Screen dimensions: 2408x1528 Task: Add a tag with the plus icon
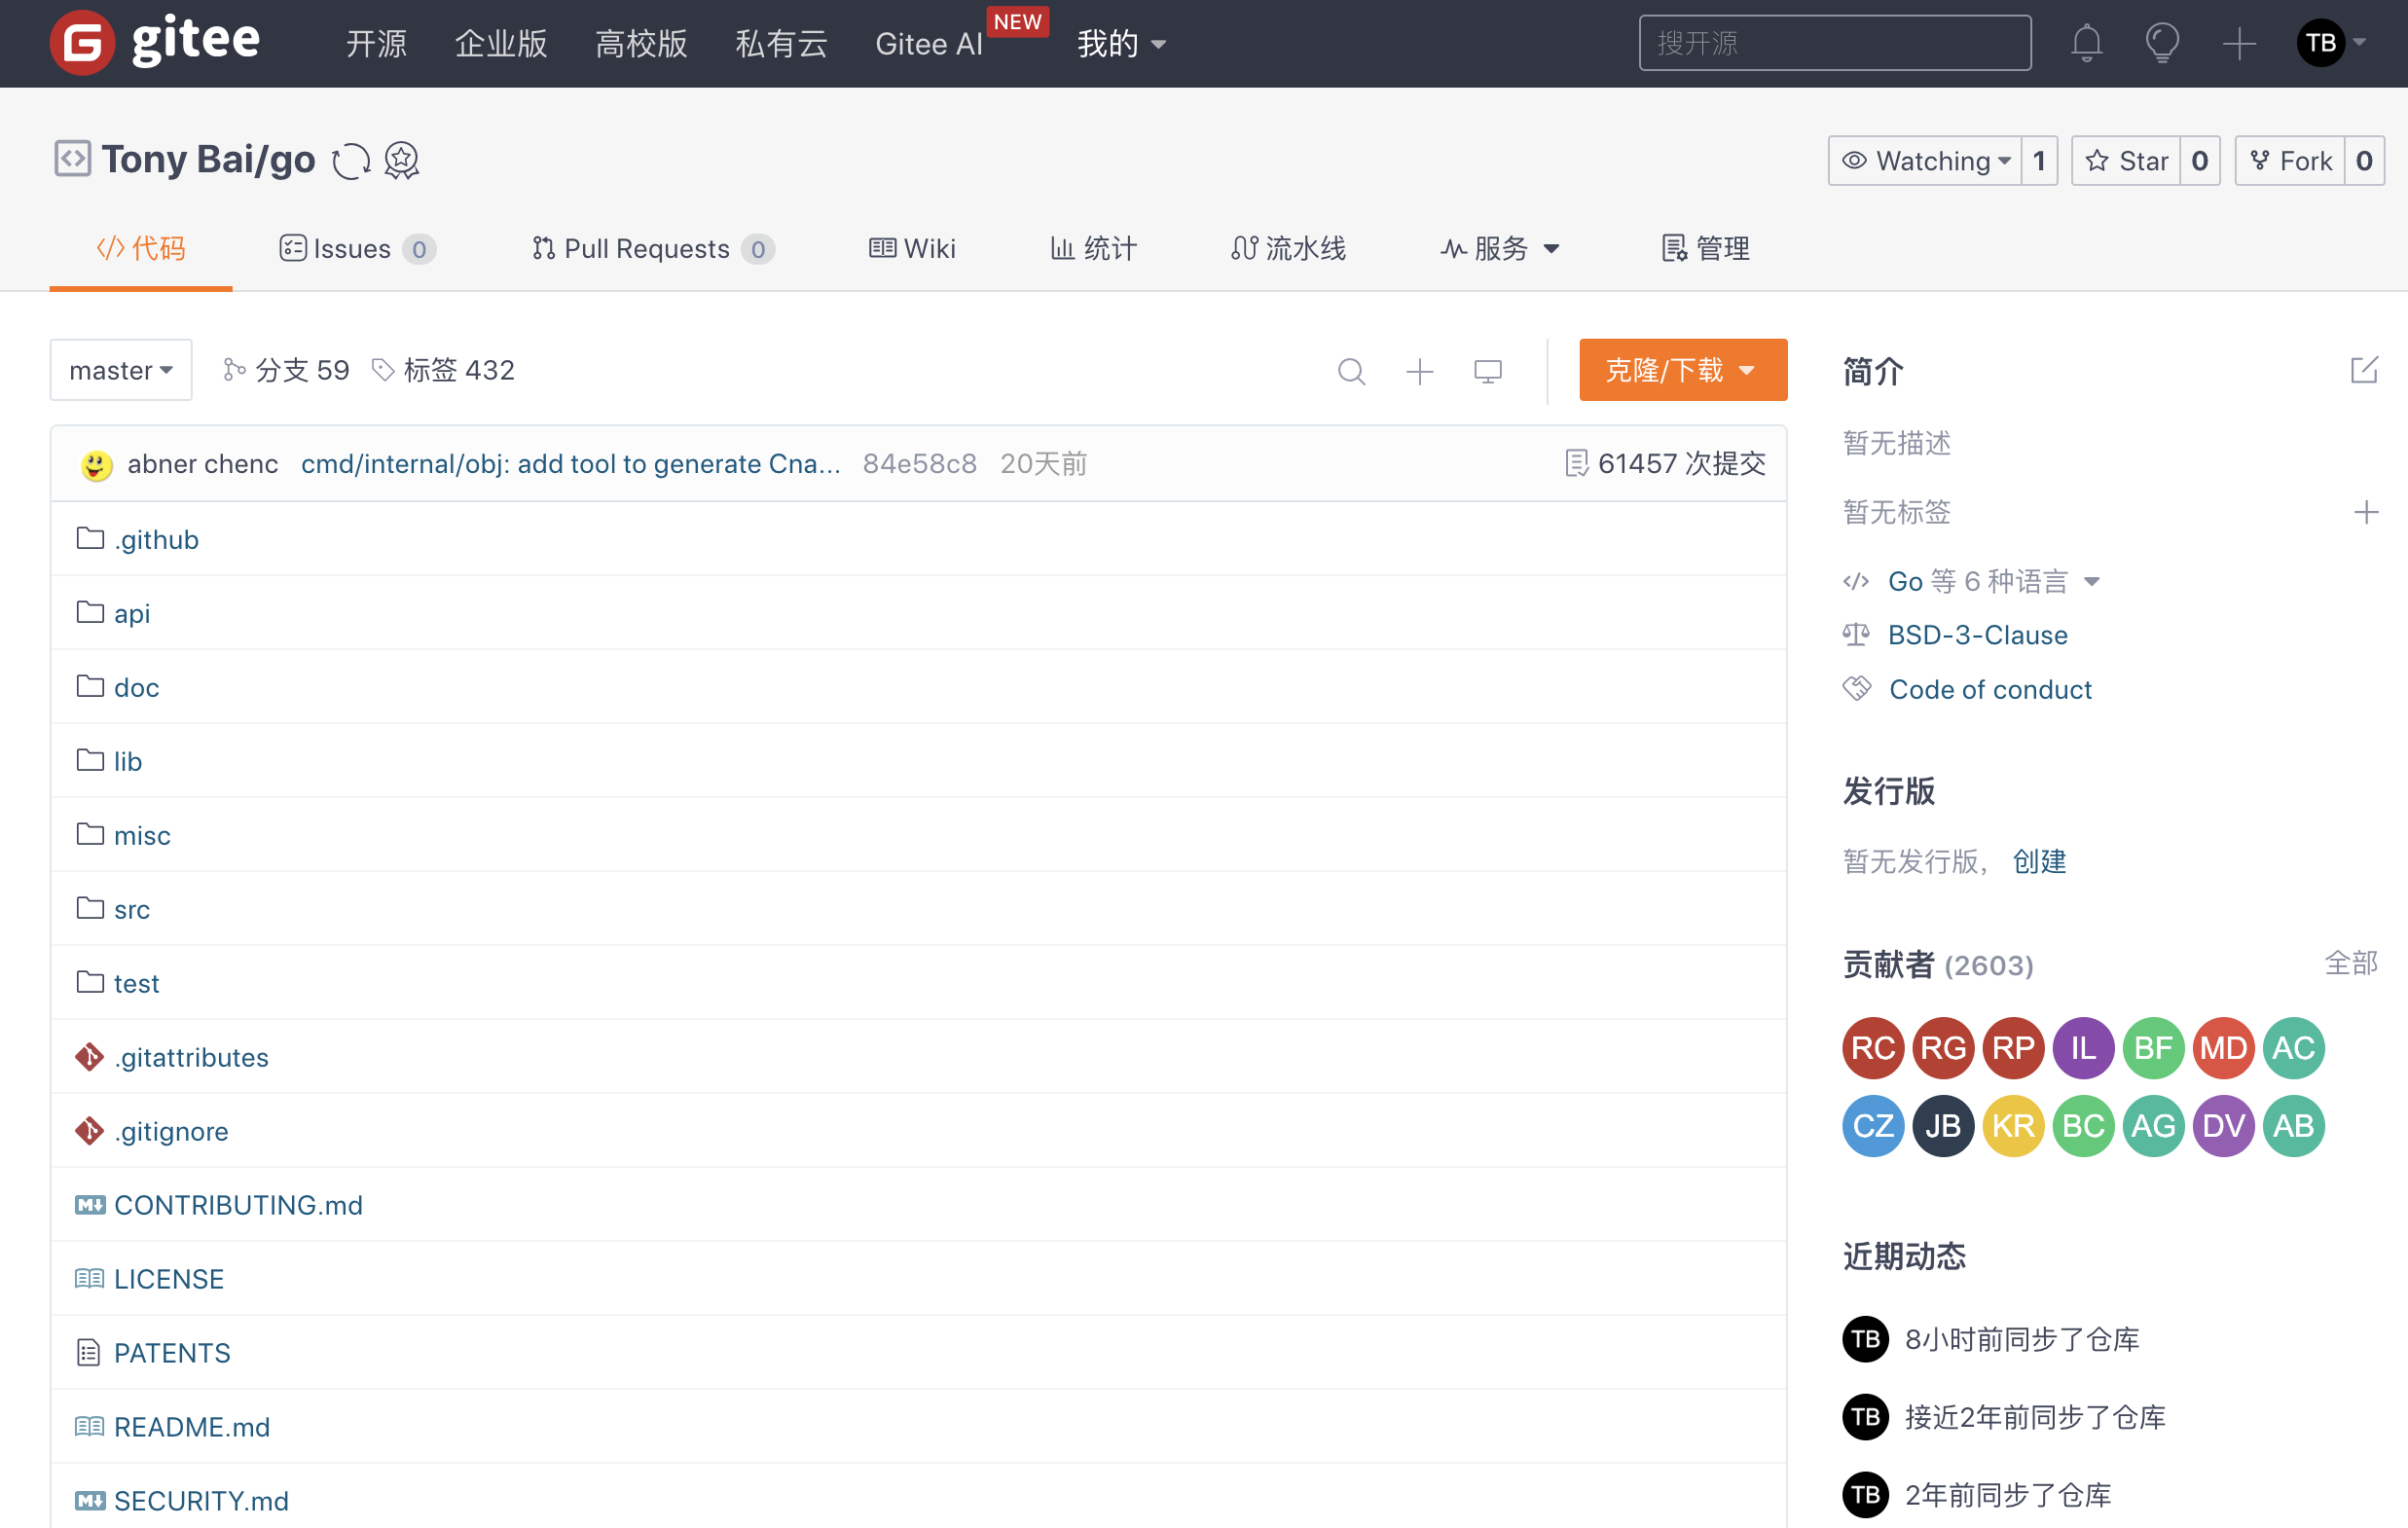coord(2365,512)
